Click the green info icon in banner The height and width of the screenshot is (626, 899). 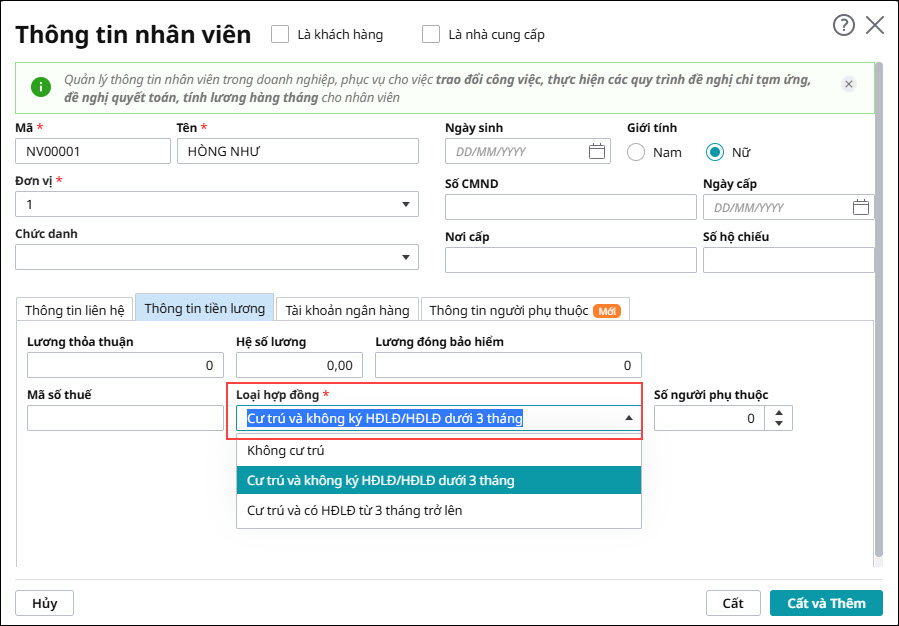pos(41,87)
